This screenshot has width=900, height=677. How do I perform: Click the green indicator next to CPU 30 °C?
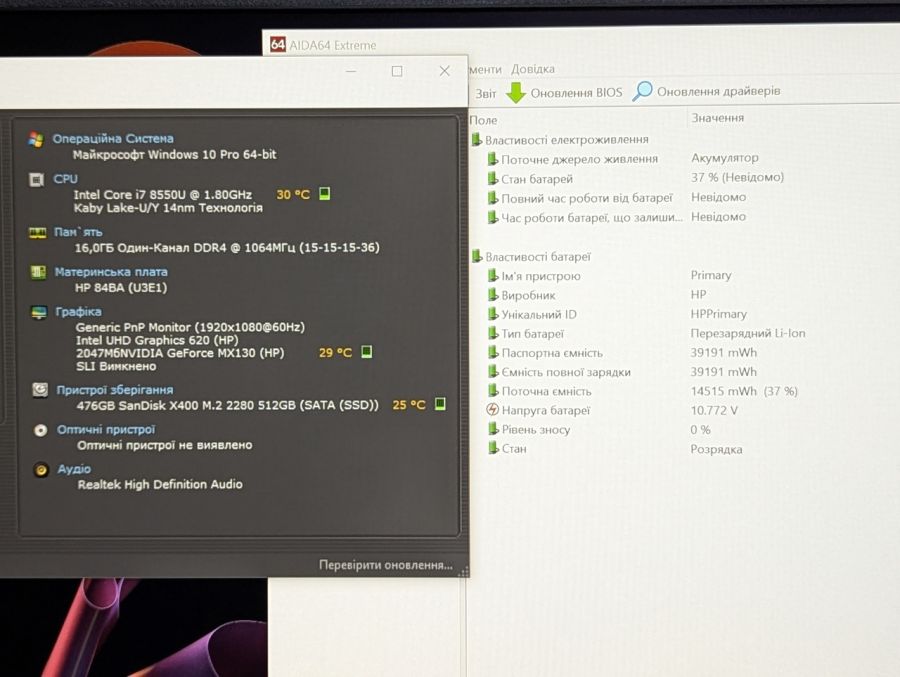coord(324,194)
